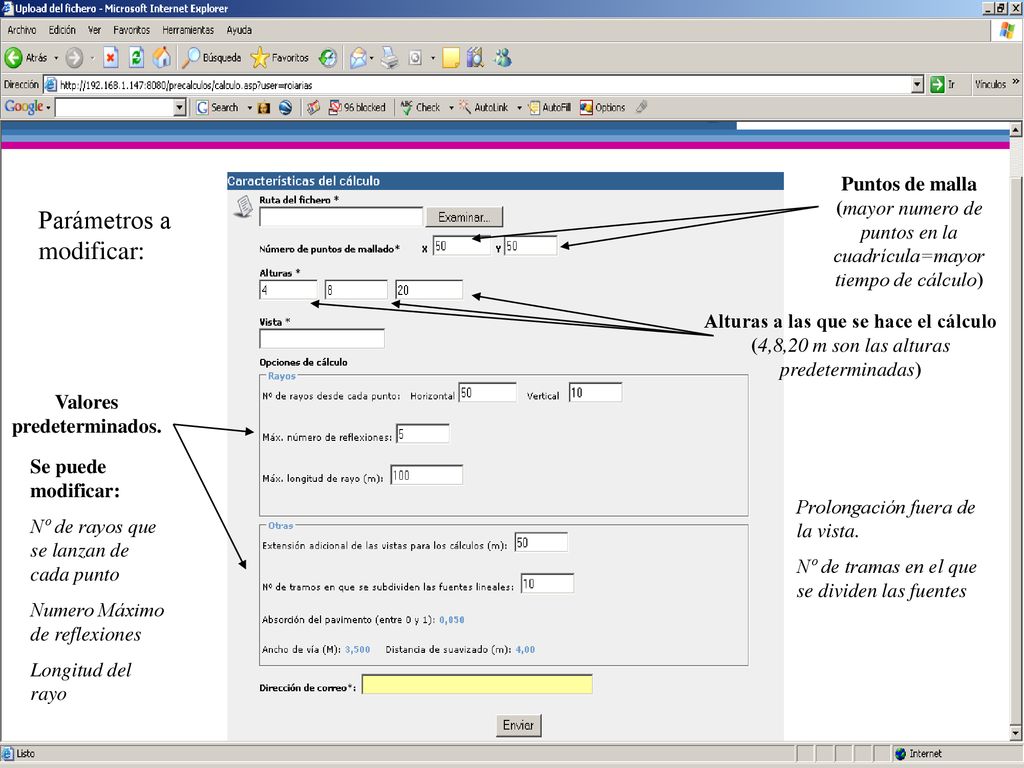Expand the Check dropdown arrow
The height and width of the screenshot is (768, 1024).
[x=451, y=108]
